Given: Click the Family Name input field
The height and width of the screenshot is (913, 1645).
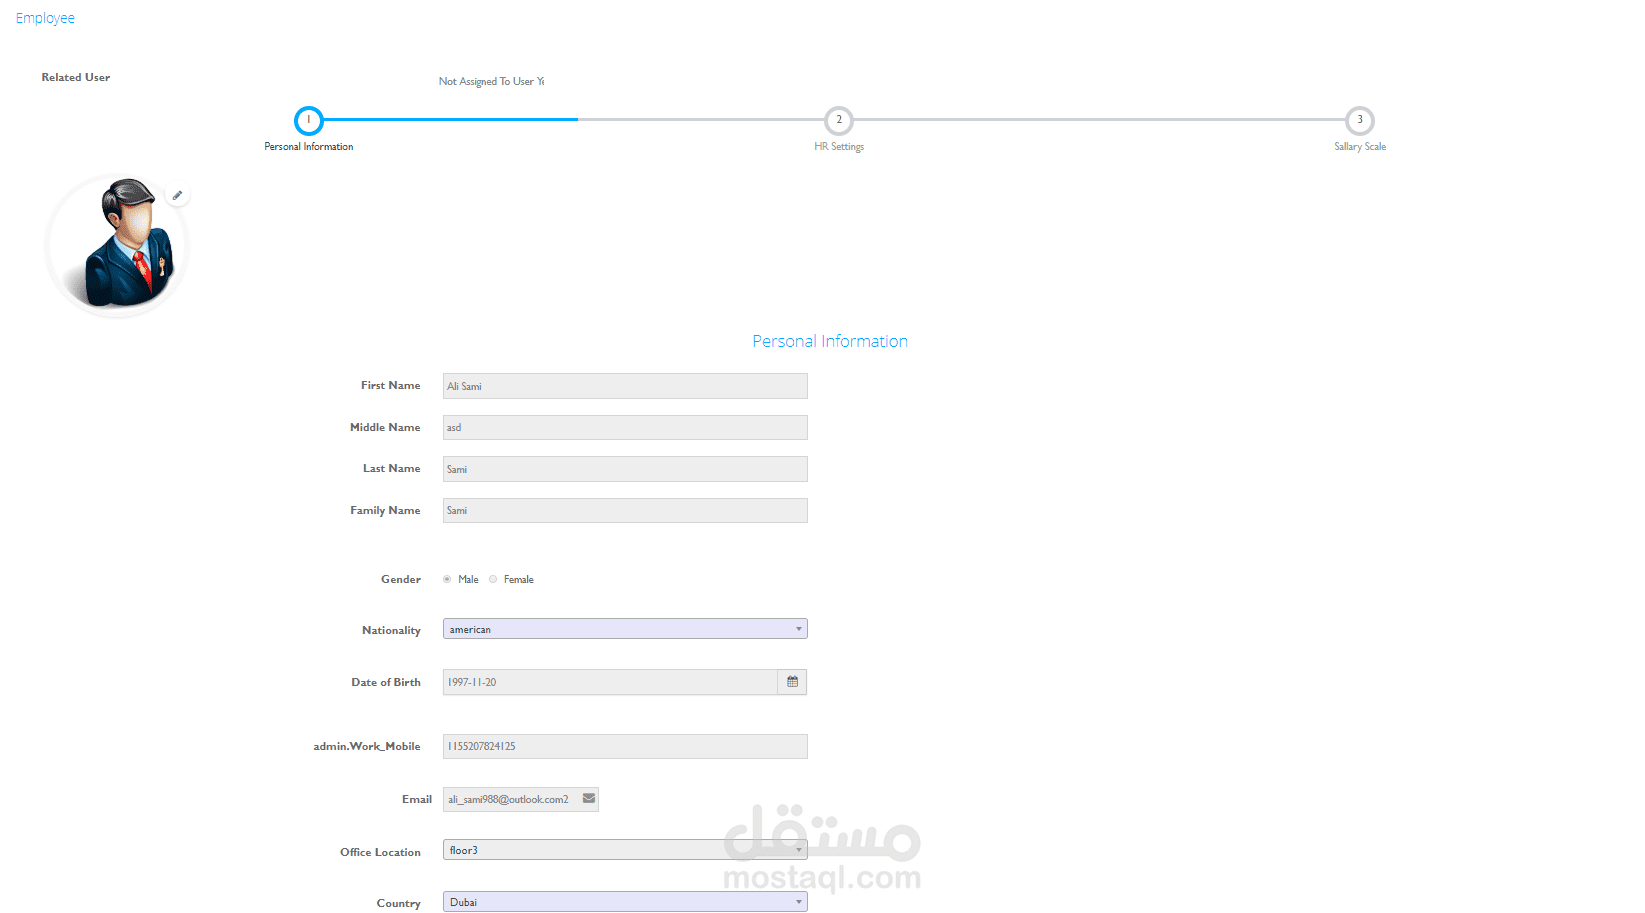Looking at the screenshot, I should [x=625, y=510].
